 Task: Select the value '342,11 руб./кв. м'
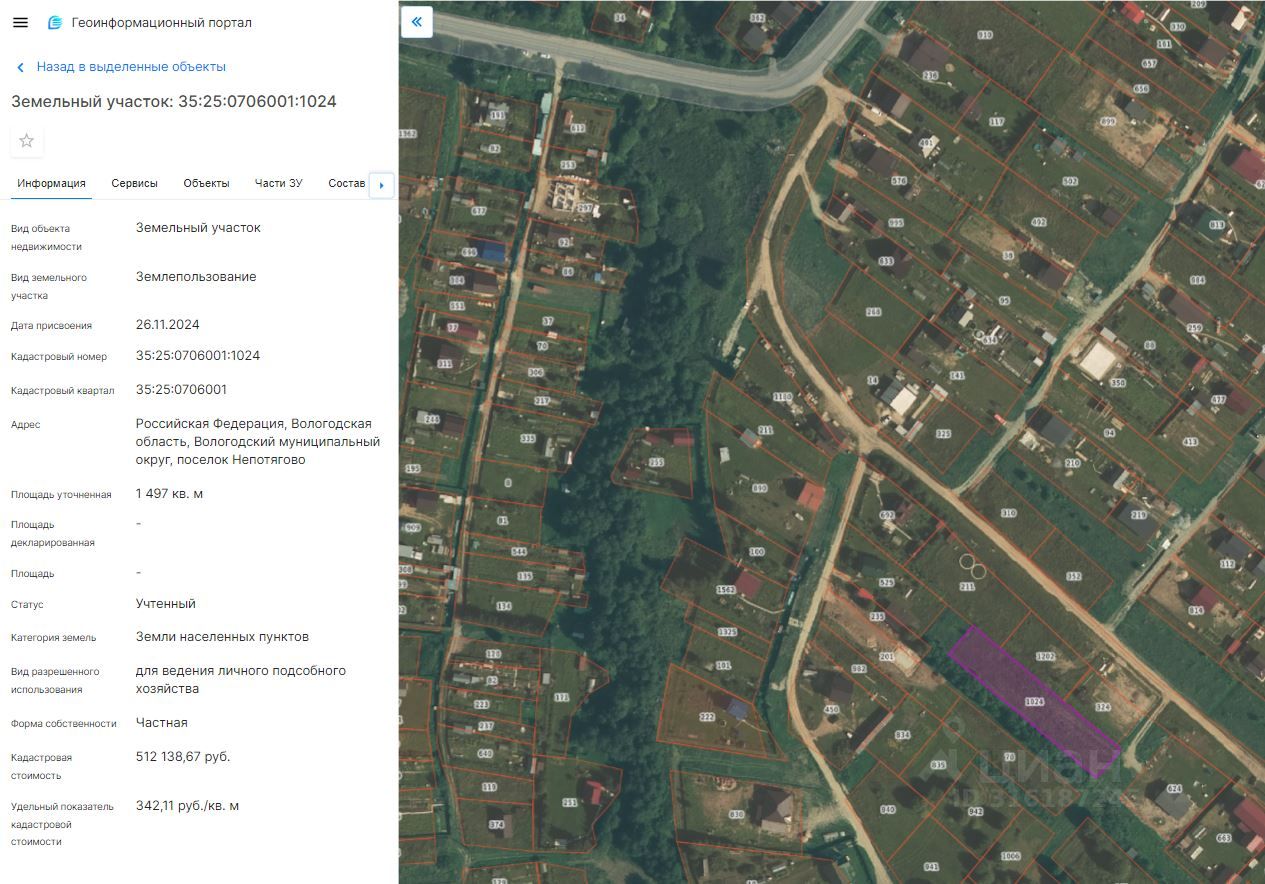coord(188,806)
